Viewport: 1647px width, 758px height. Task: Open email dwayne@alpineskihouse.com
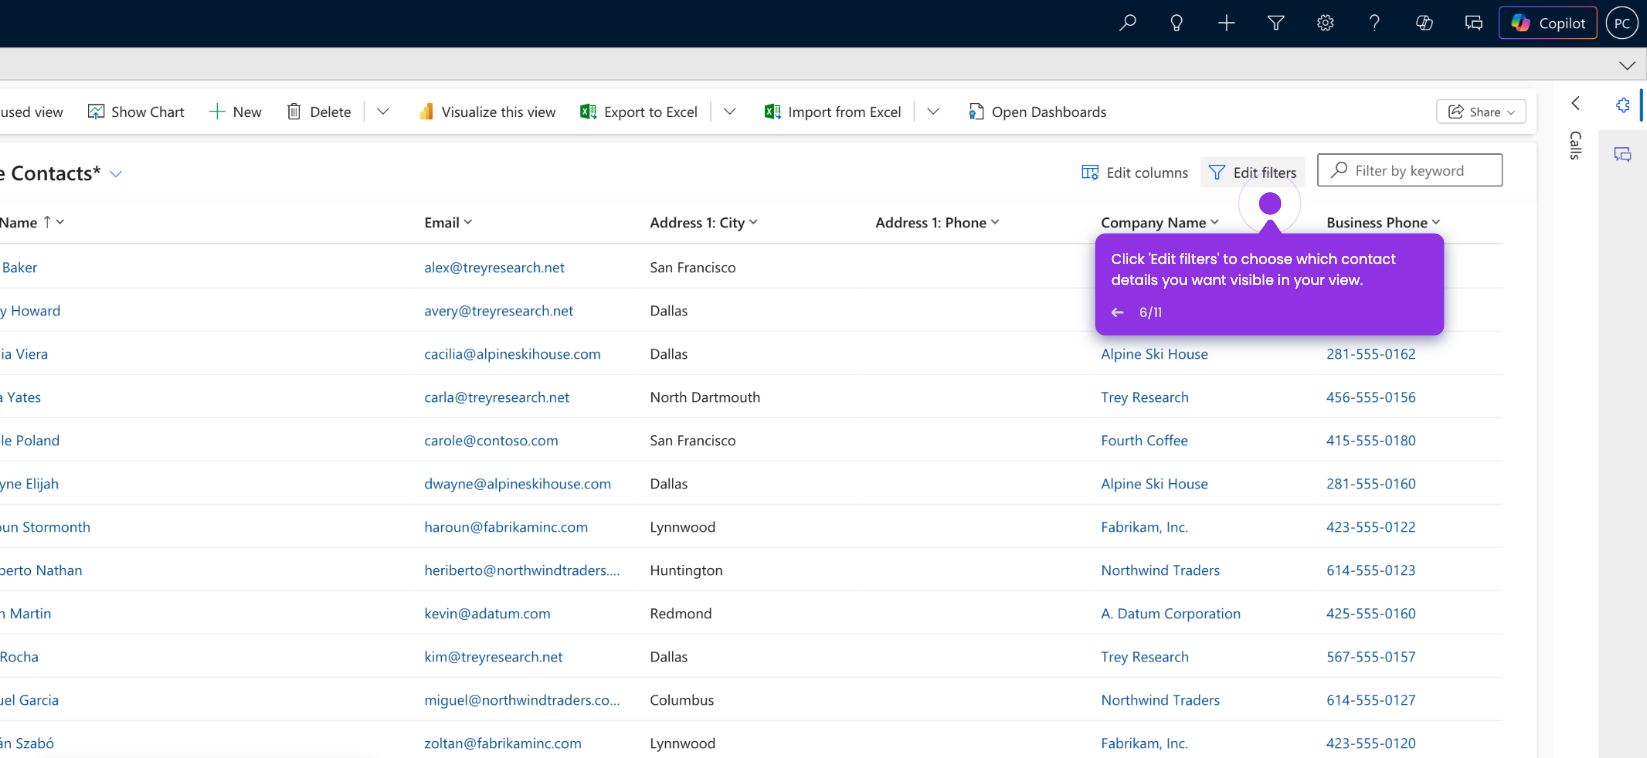pyautogui.click(x=517, y=484)
